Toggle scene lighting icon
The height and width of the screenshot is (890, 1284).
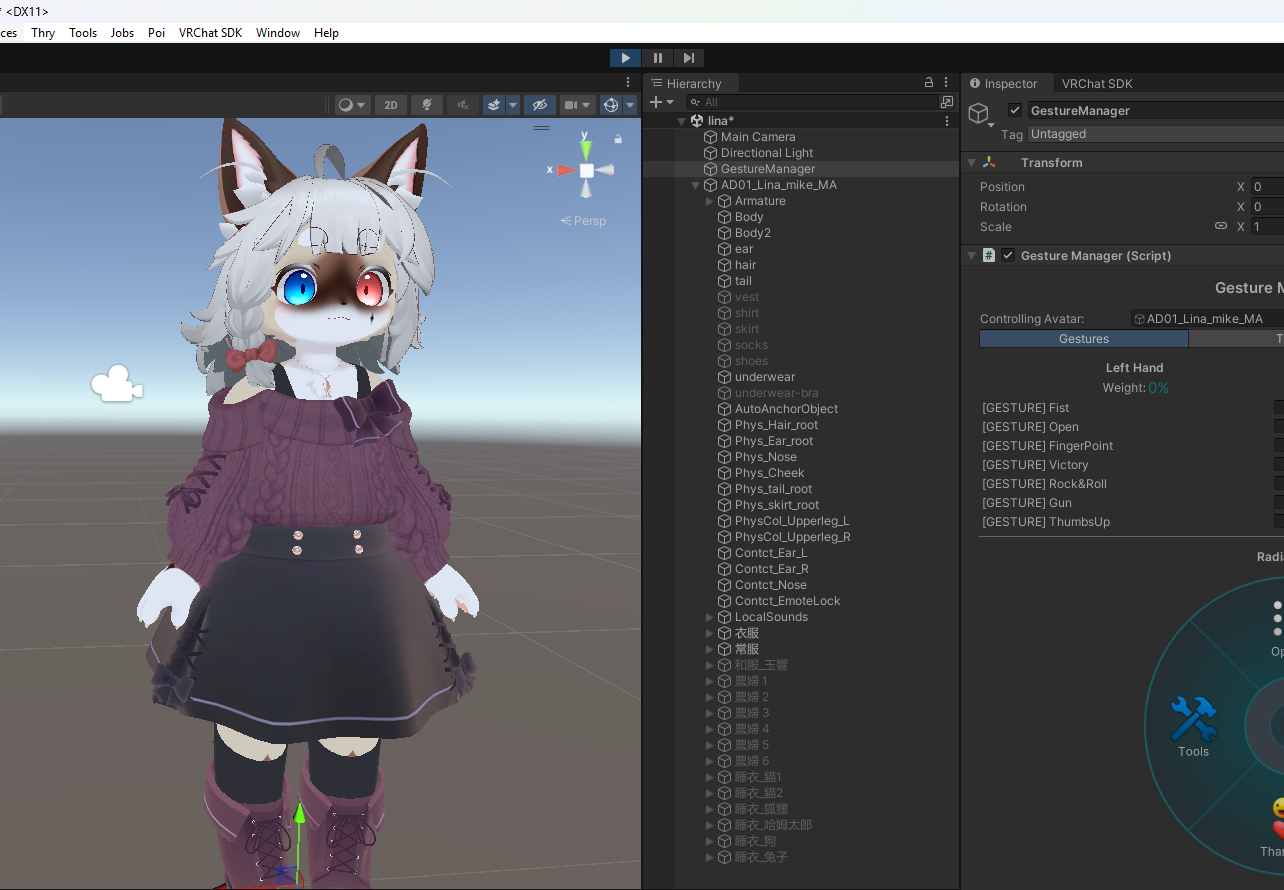click(x=427, y=105)
